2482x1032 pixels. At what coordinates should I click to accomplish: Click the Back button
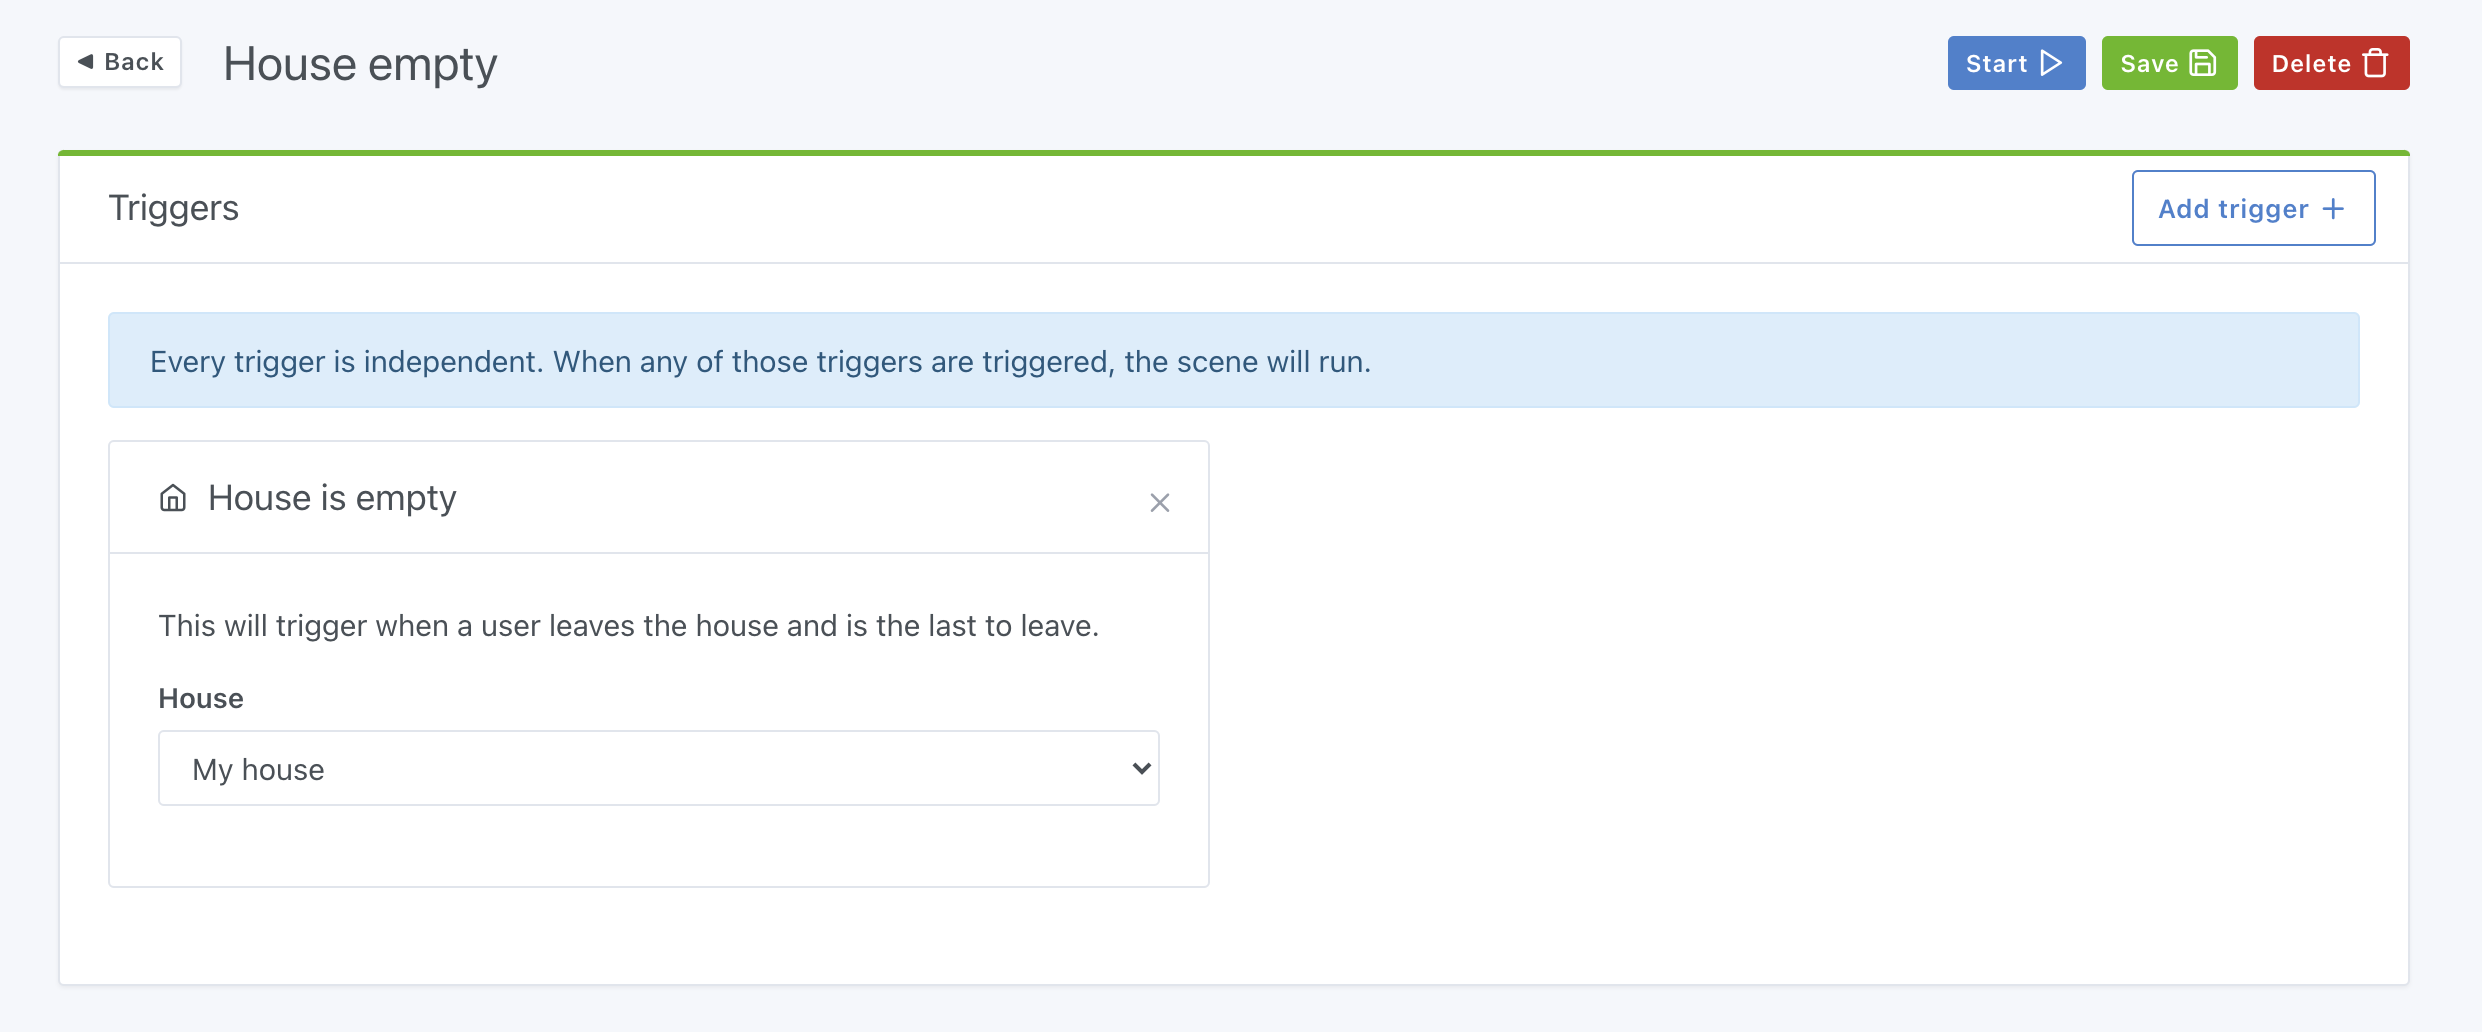coord(120,62)
